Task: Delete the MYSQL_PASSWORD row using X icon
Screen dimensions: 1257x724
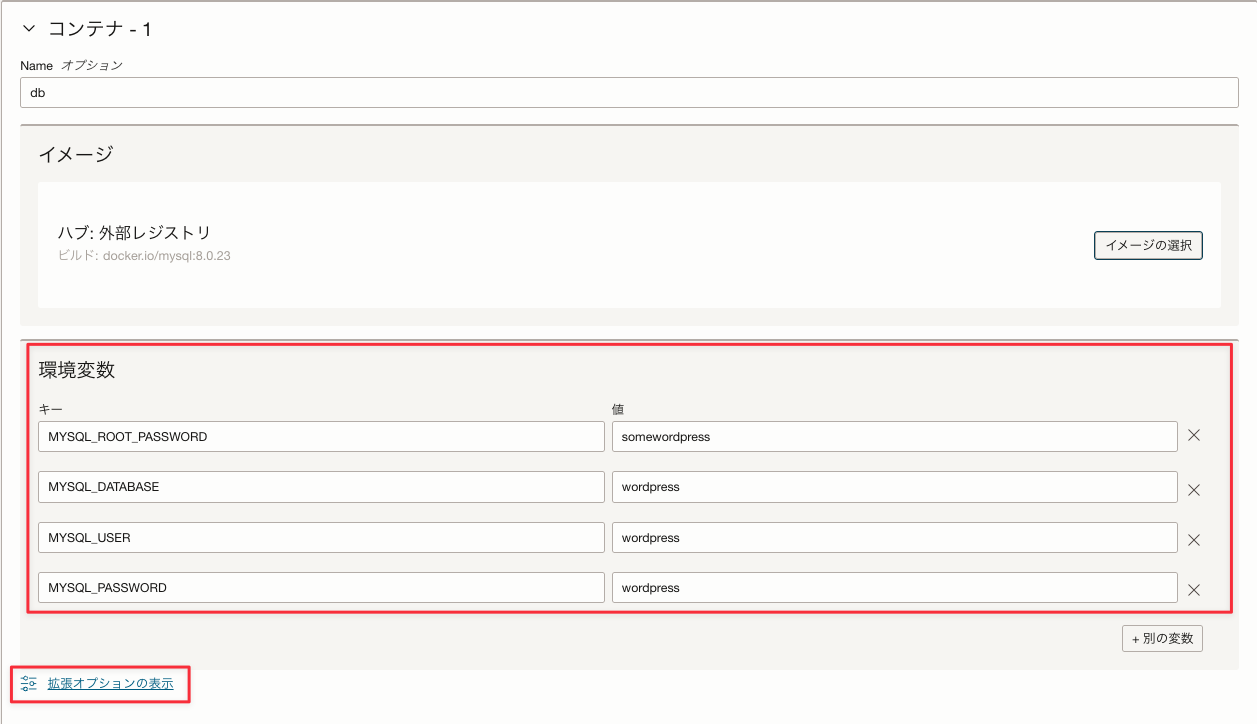Action: (x=1193, y=590)
